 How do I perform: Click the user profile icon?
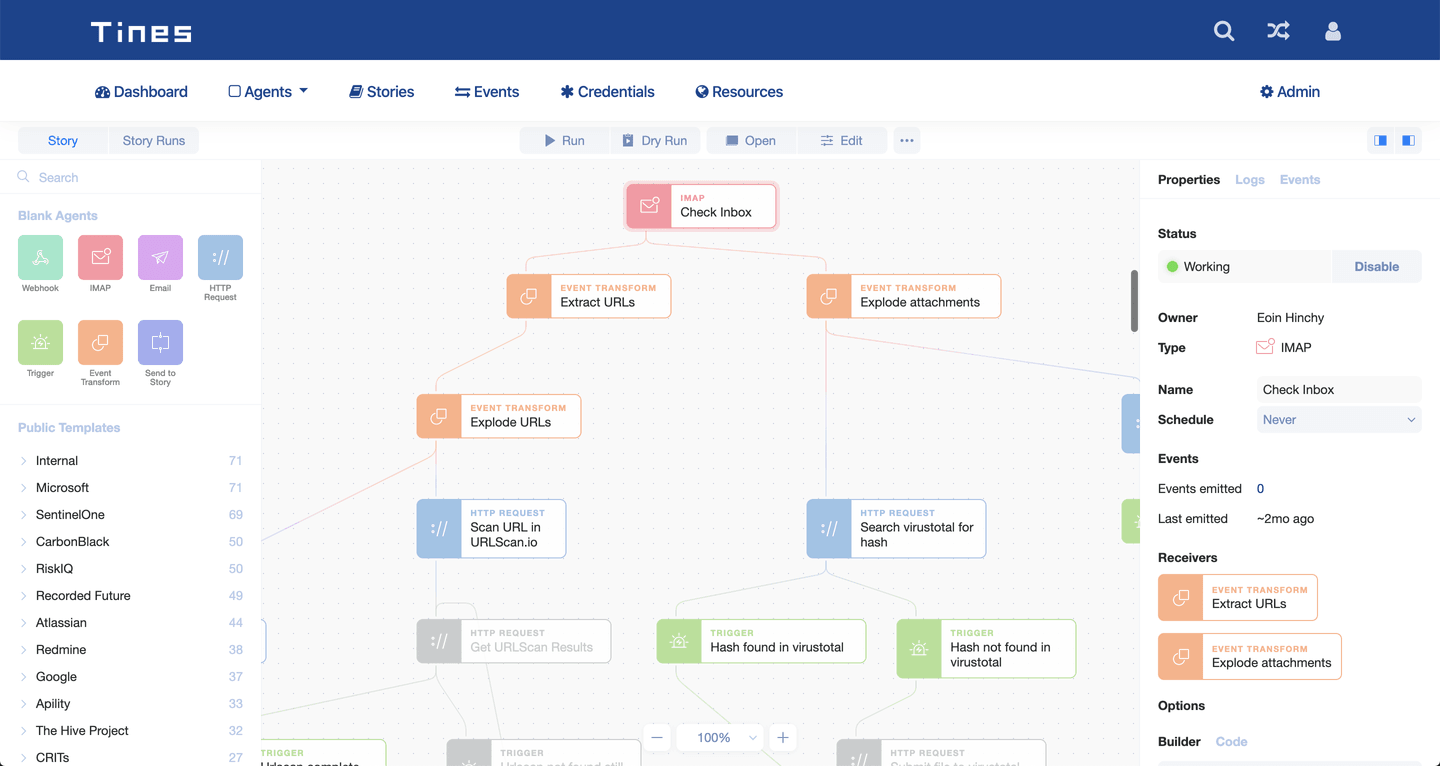click(x=1332, y=31)
